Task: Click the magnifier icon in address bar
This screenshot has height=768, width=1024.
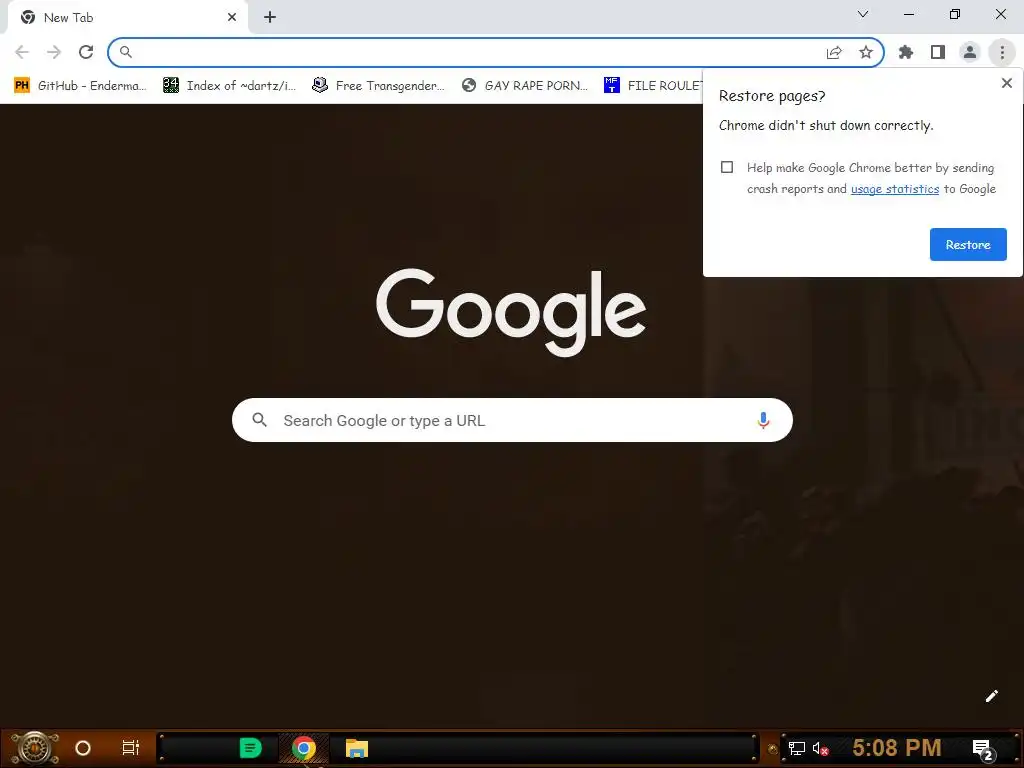Action: (x=125, y=52)
